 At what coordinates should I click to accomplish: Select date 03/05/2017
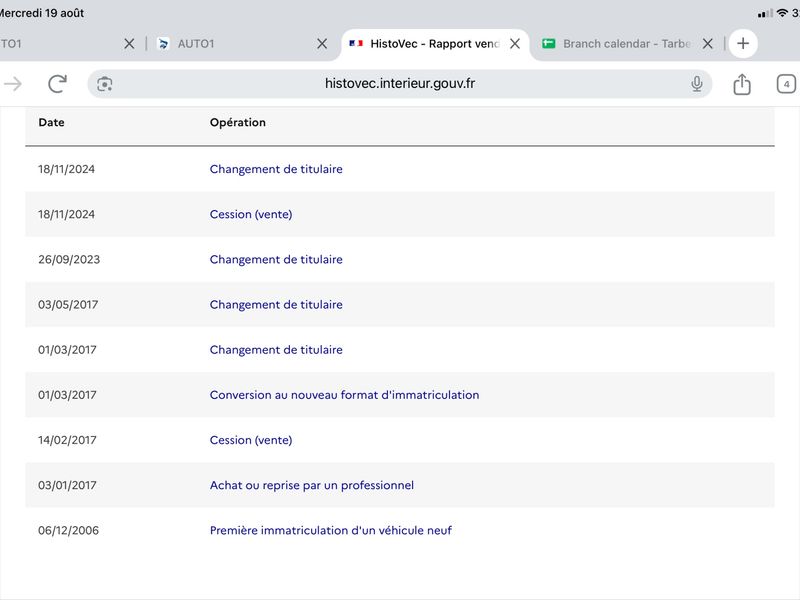(68, 305)
